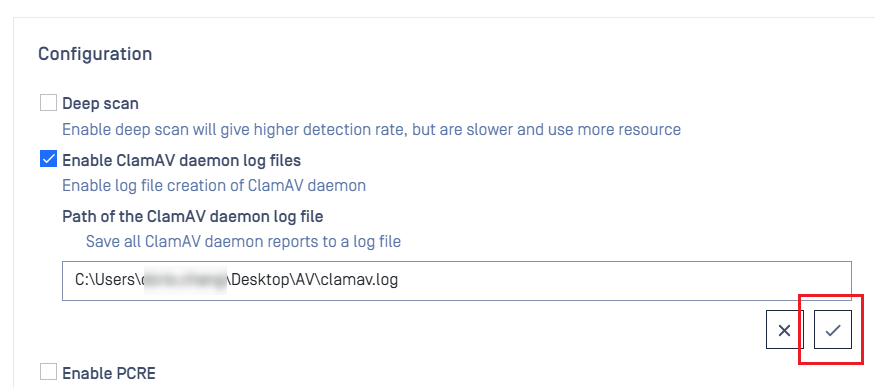Place cursor on 'C:\Users' in path field
The image size is (875, 388).
105,280
